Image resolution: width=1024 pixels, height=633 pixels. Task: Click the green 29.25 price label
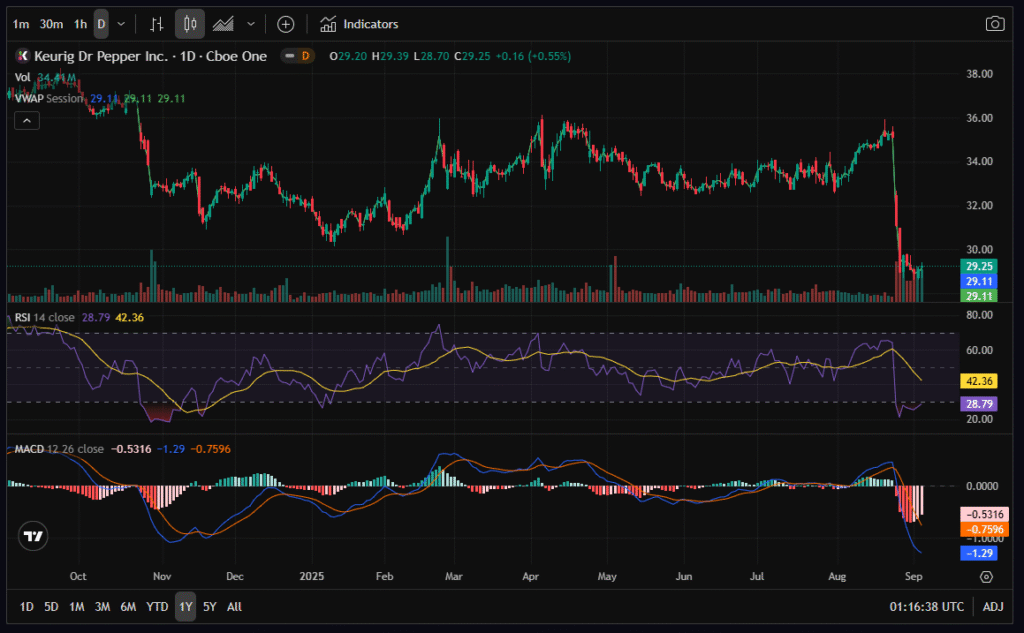976,267
